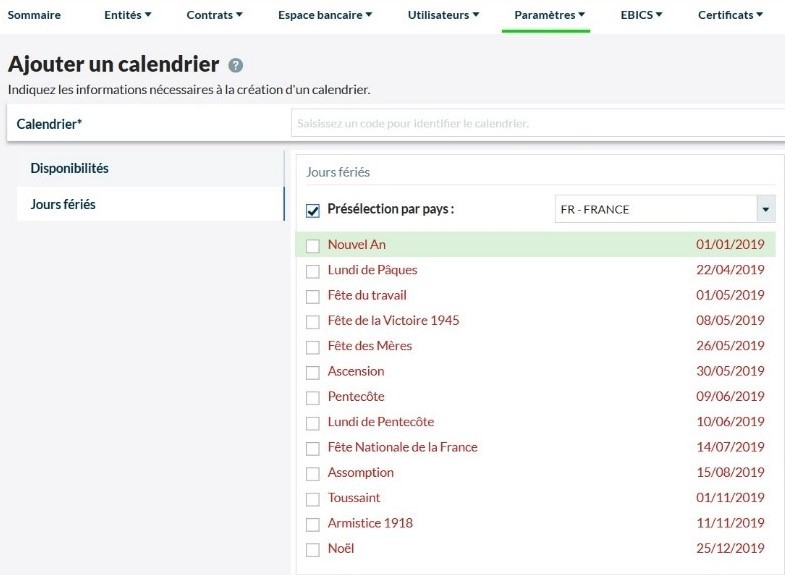
Task: Enable the Fête du travail checkbox
Action: 313,296
